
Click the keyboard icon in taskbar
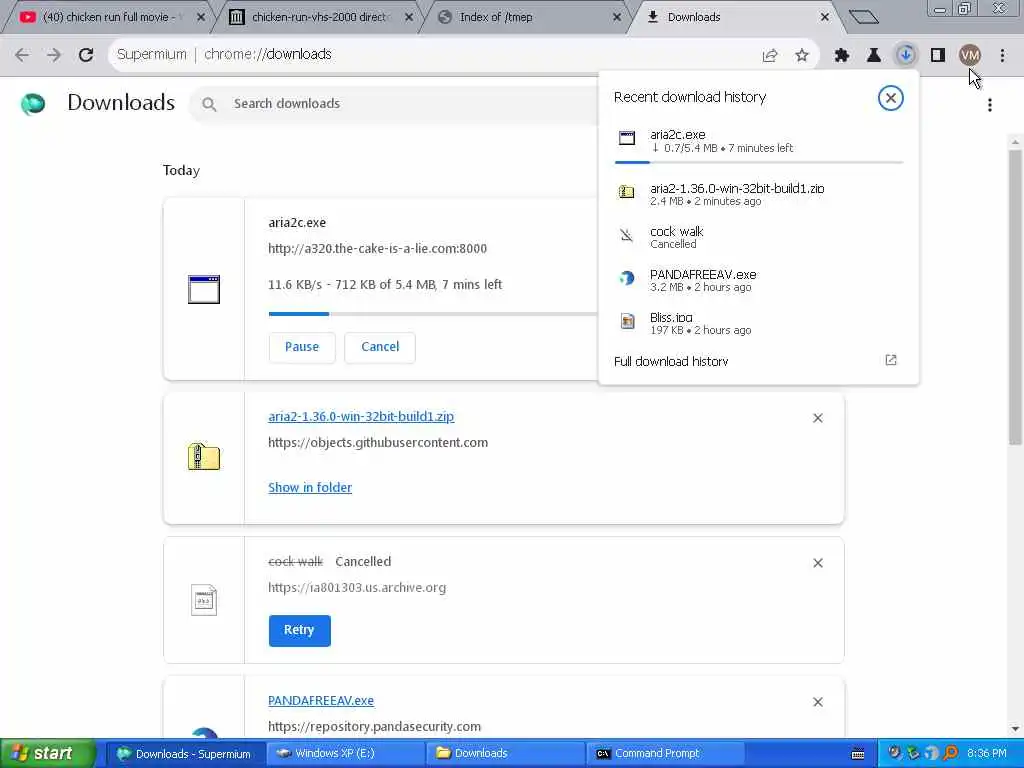point(858,754)
